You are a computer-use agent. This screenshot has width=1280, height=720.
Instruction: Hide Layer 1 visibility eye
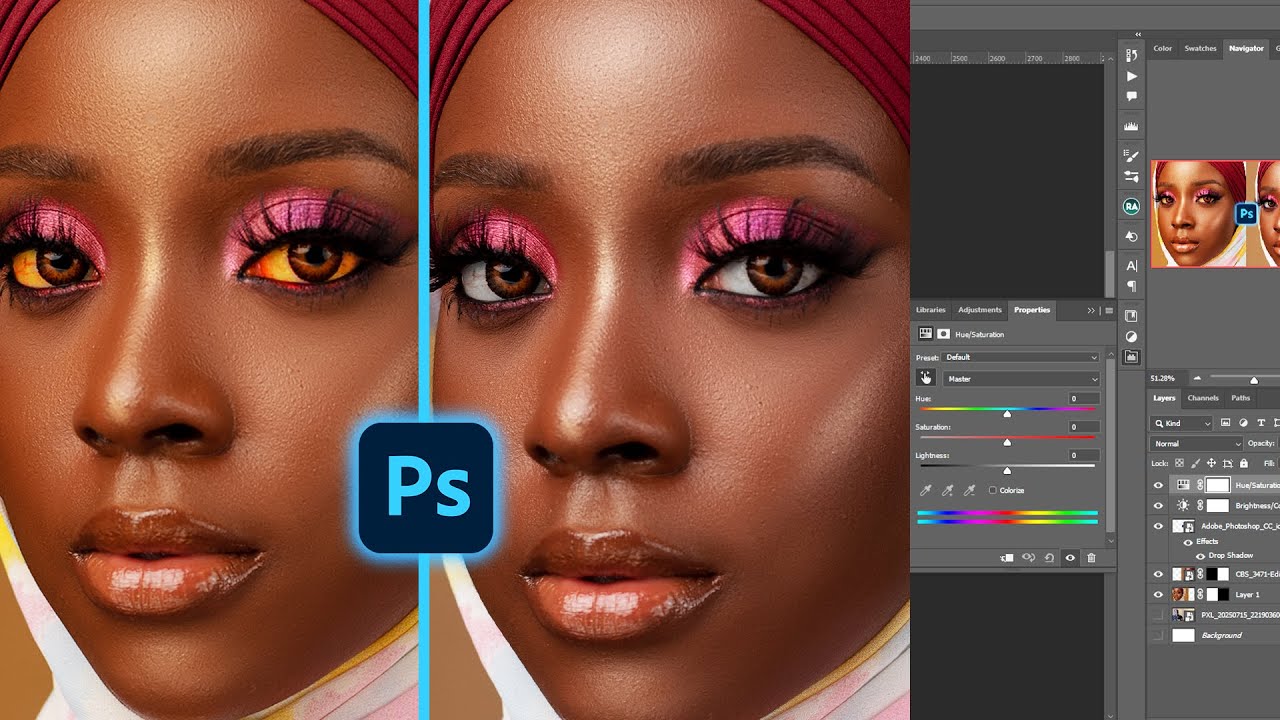click(x=1158, y=594)
